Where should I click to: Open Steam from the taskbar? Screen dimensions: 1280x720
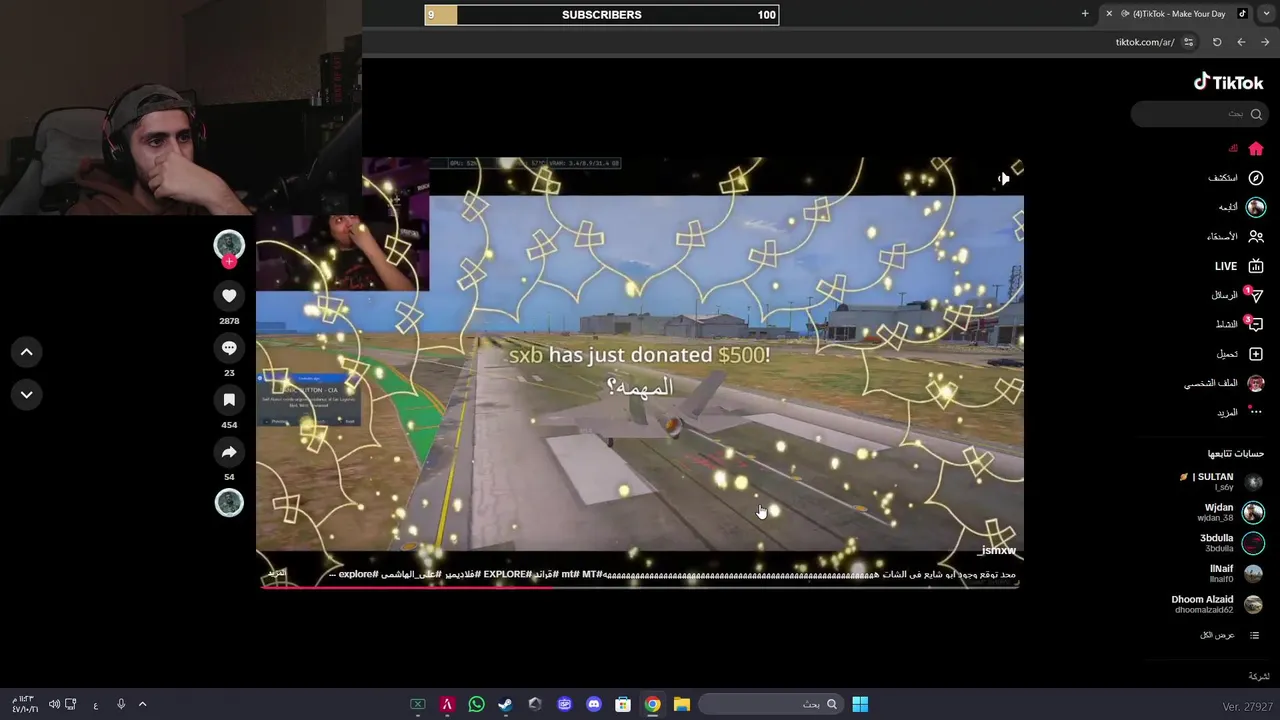coord(505,705)
